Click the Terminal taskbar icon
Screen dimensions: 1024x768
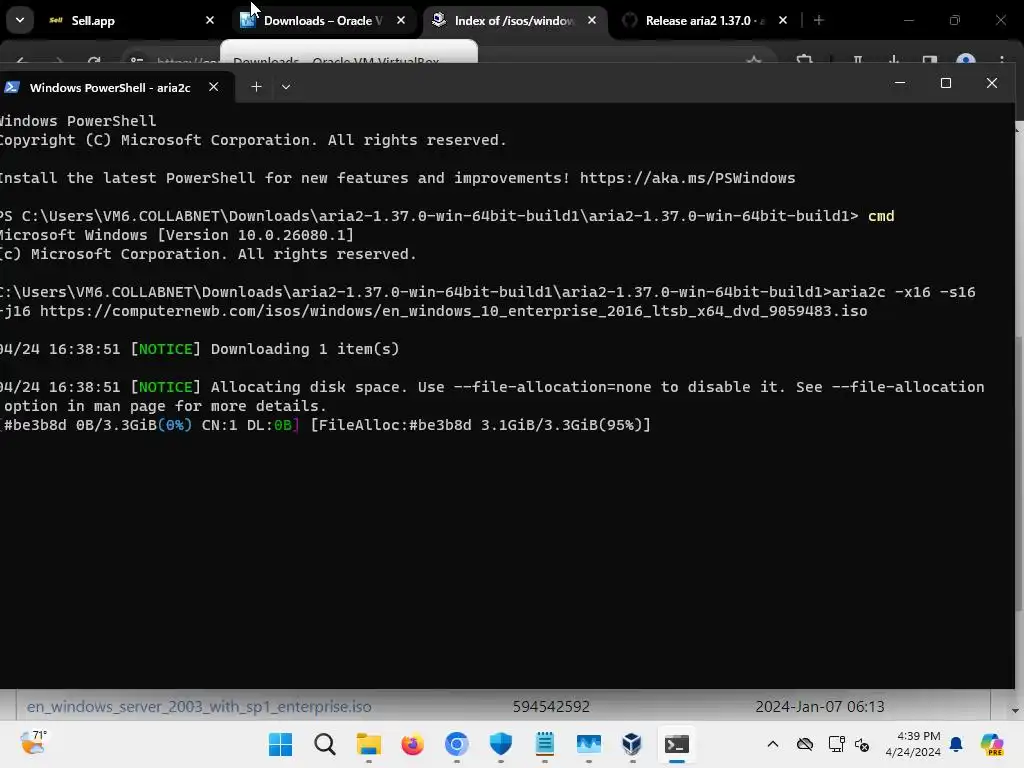pyautogui.click(x=677, y=744)
